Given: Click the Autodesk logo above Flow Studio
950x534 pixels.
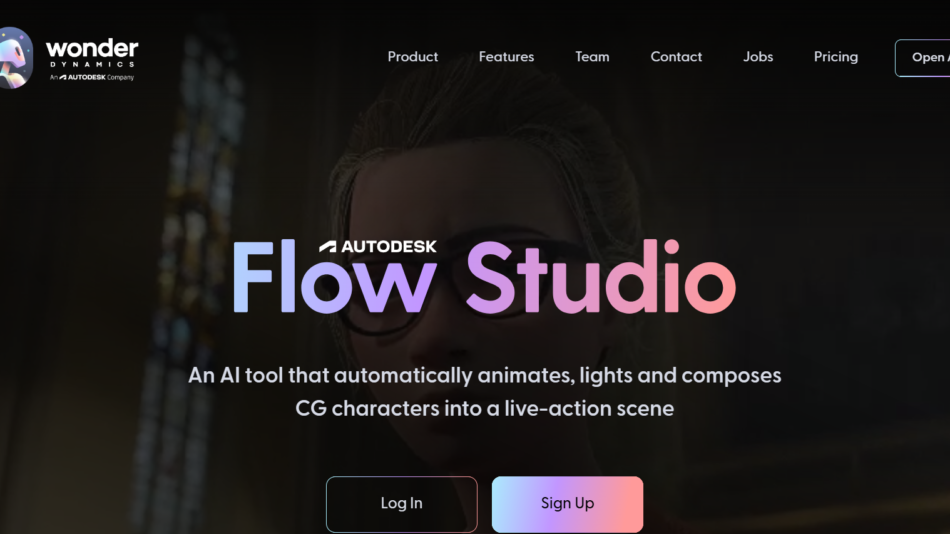Looking at the screenshot, I should tap(377, 247).
